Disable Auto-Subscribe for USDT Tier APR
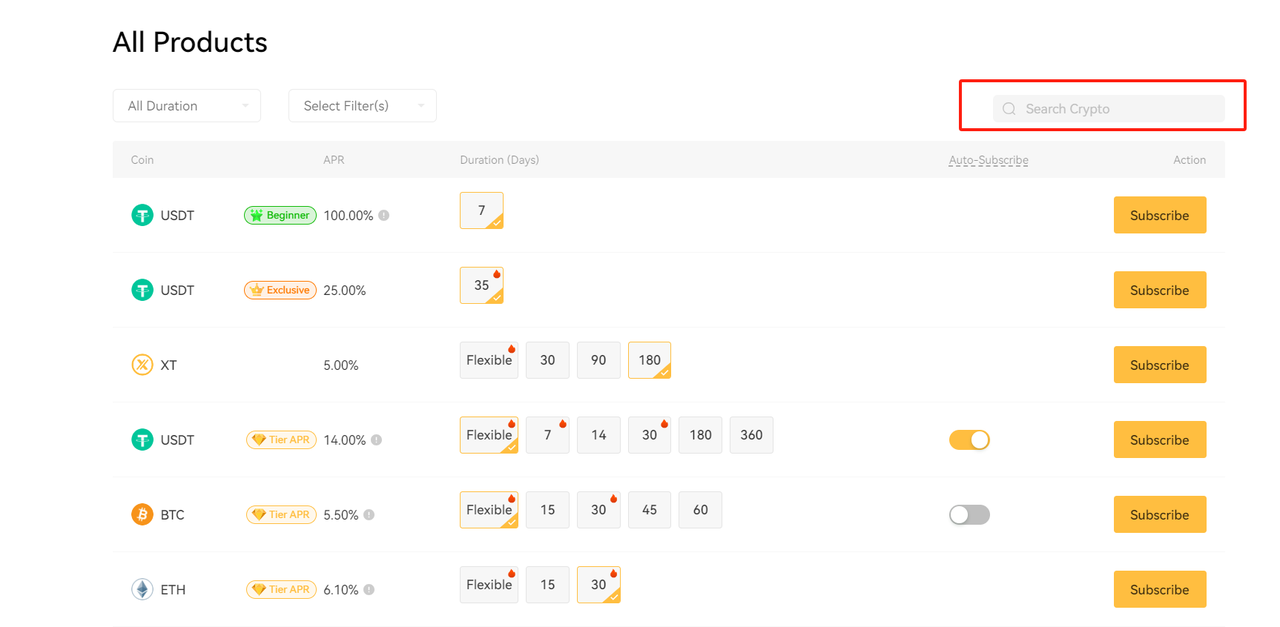This screenshot has height=627, width=1280. (x=969, y=440)
